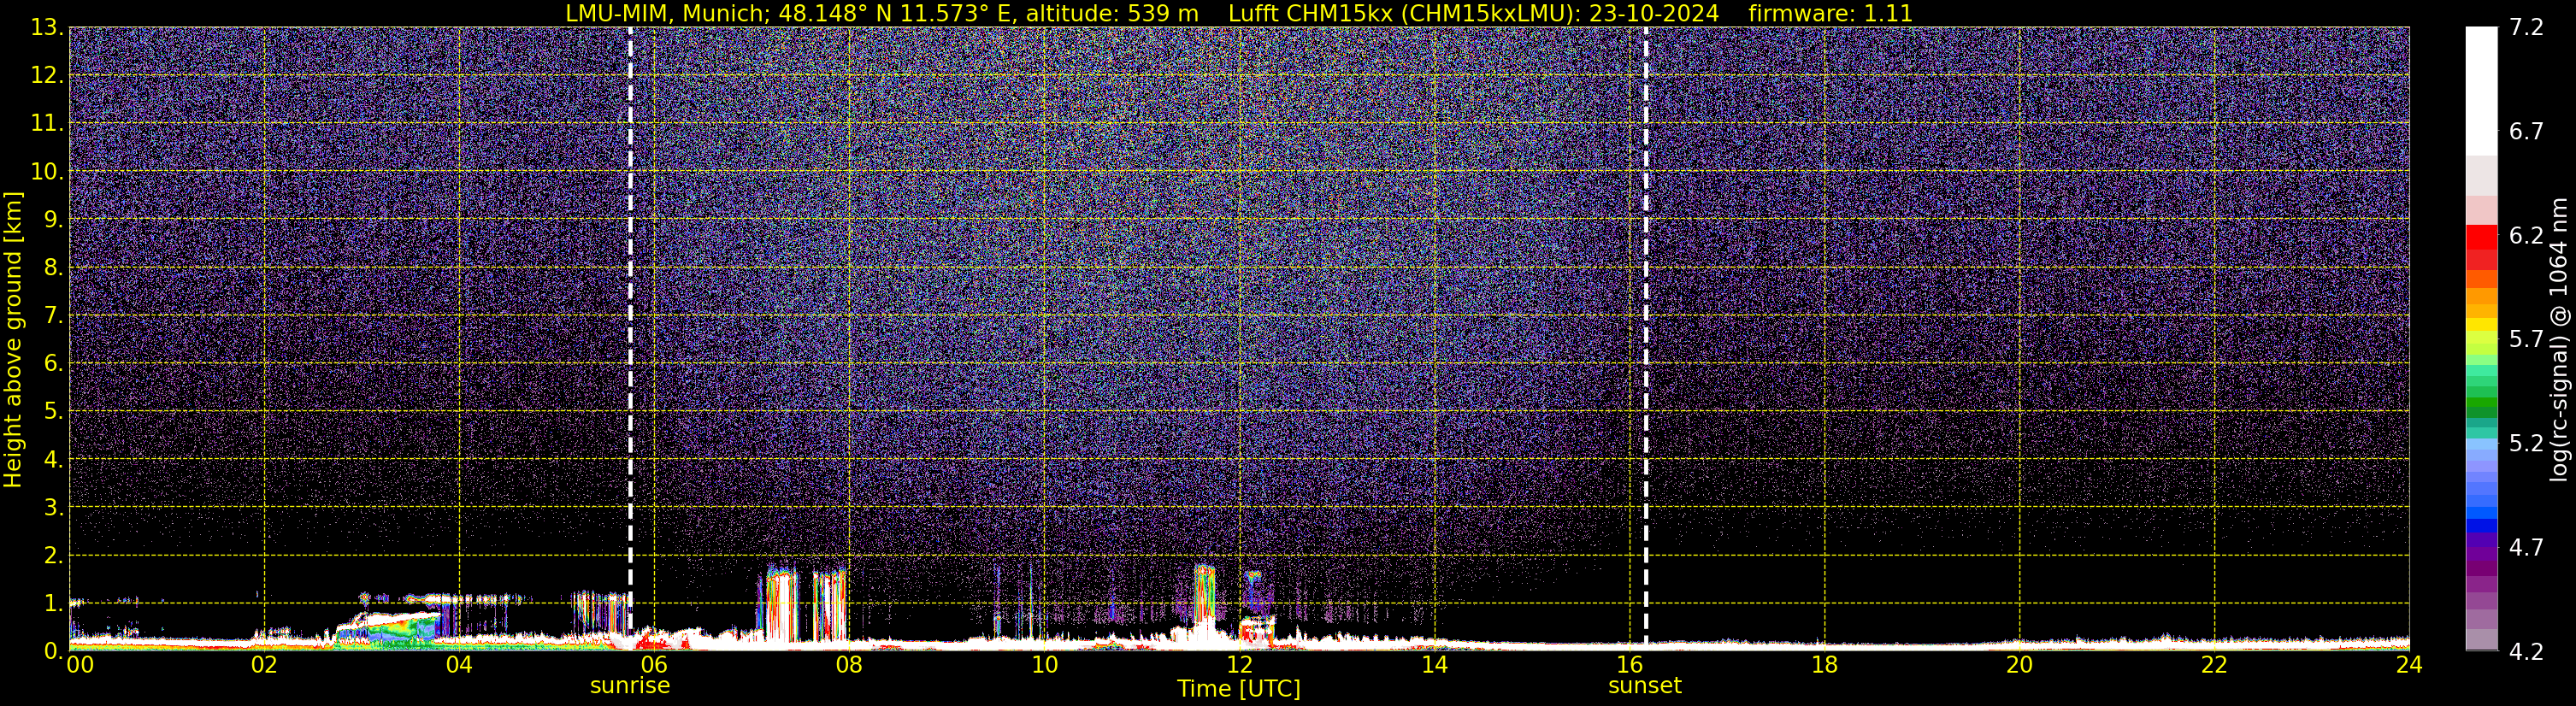Click the time tick label '14'
The height and width of the screenshot is (706, 2576).
click(1434, 665)
